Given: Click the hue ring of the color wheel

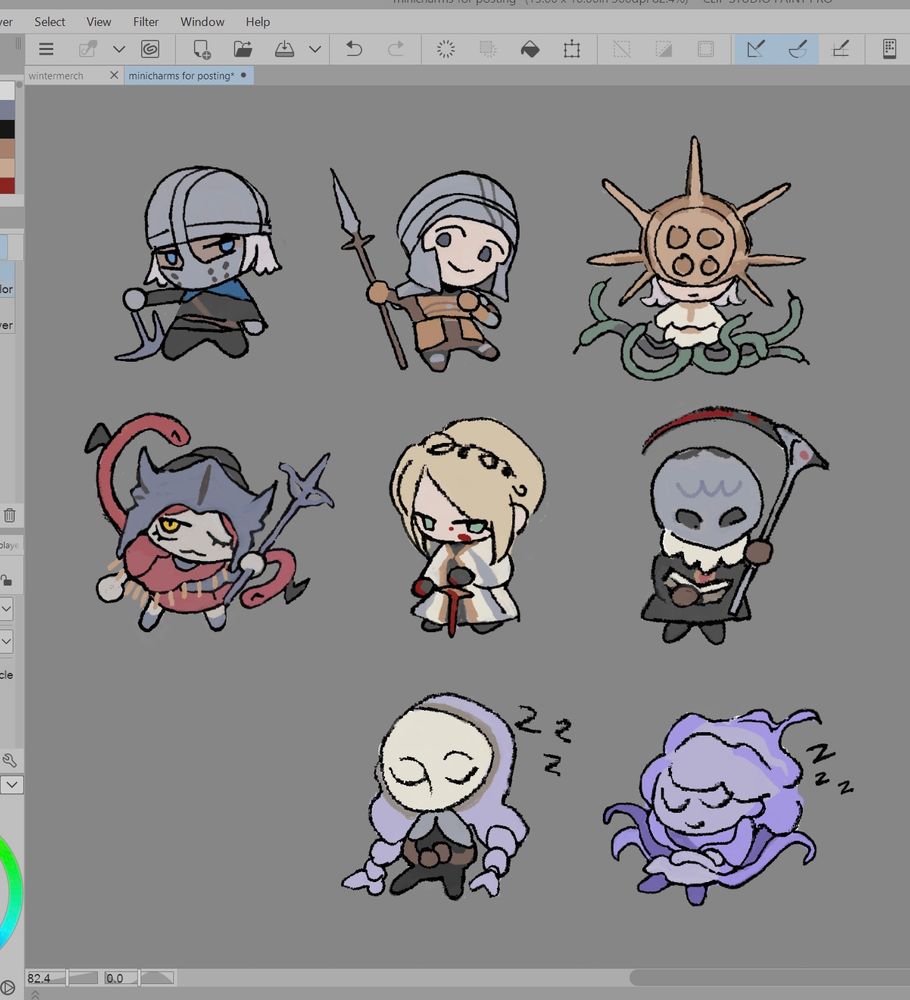Looking at the screenshot, I should pos(13,893).
